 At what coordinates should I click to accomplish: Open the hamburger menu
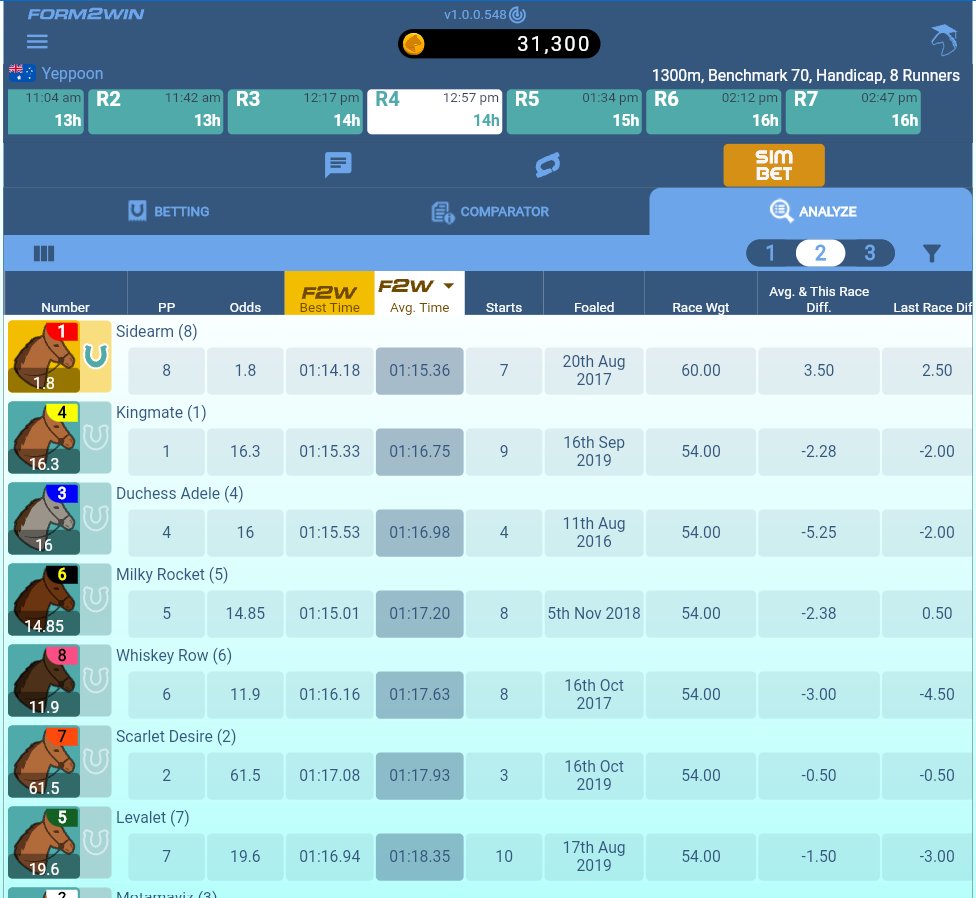[x=37, y=42]
